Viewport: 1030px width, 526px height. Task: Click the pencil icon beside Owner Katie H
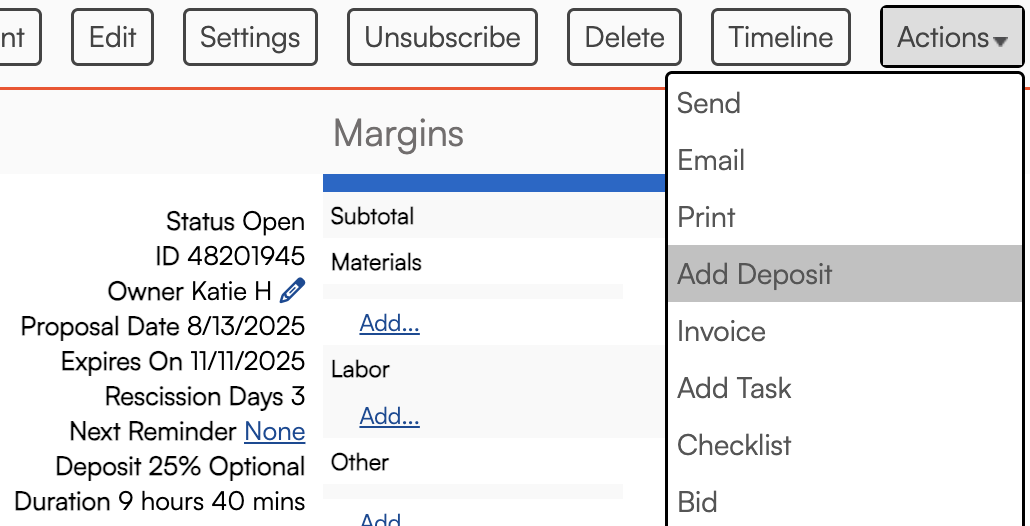(292, 291)
